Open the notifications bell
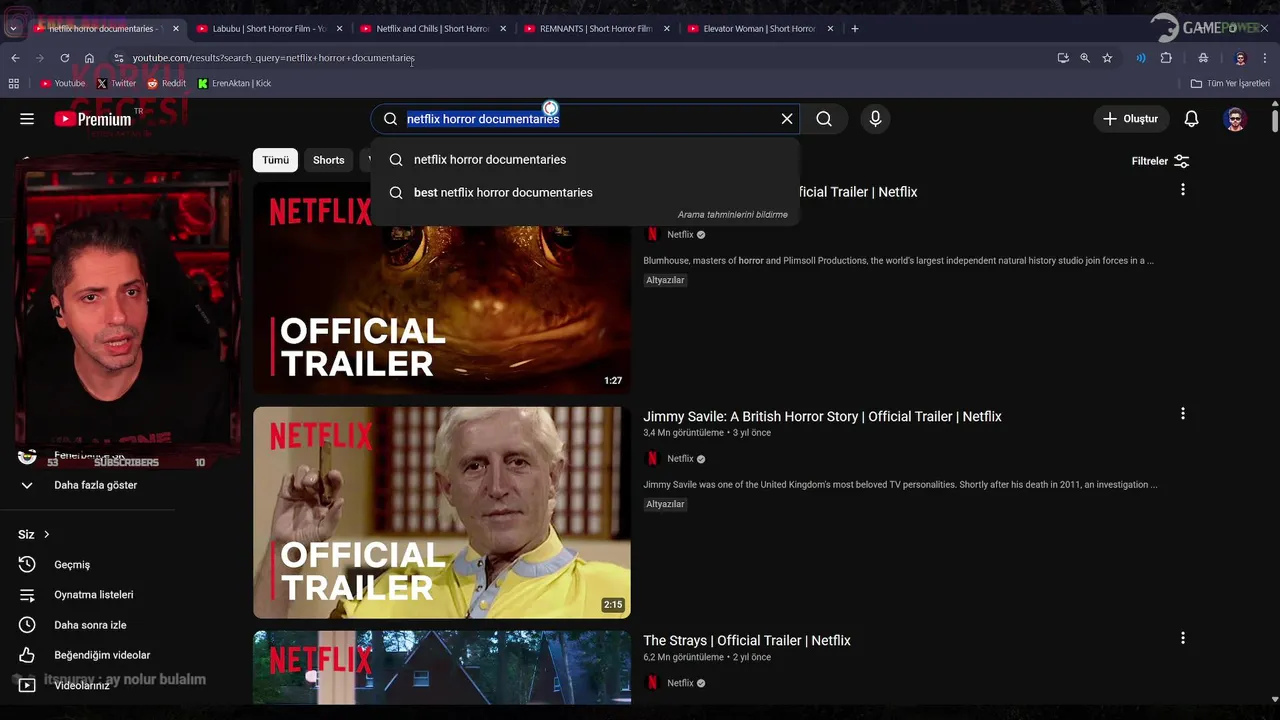The height and width of the screenshot is (720, 1280). [1191, 119]
